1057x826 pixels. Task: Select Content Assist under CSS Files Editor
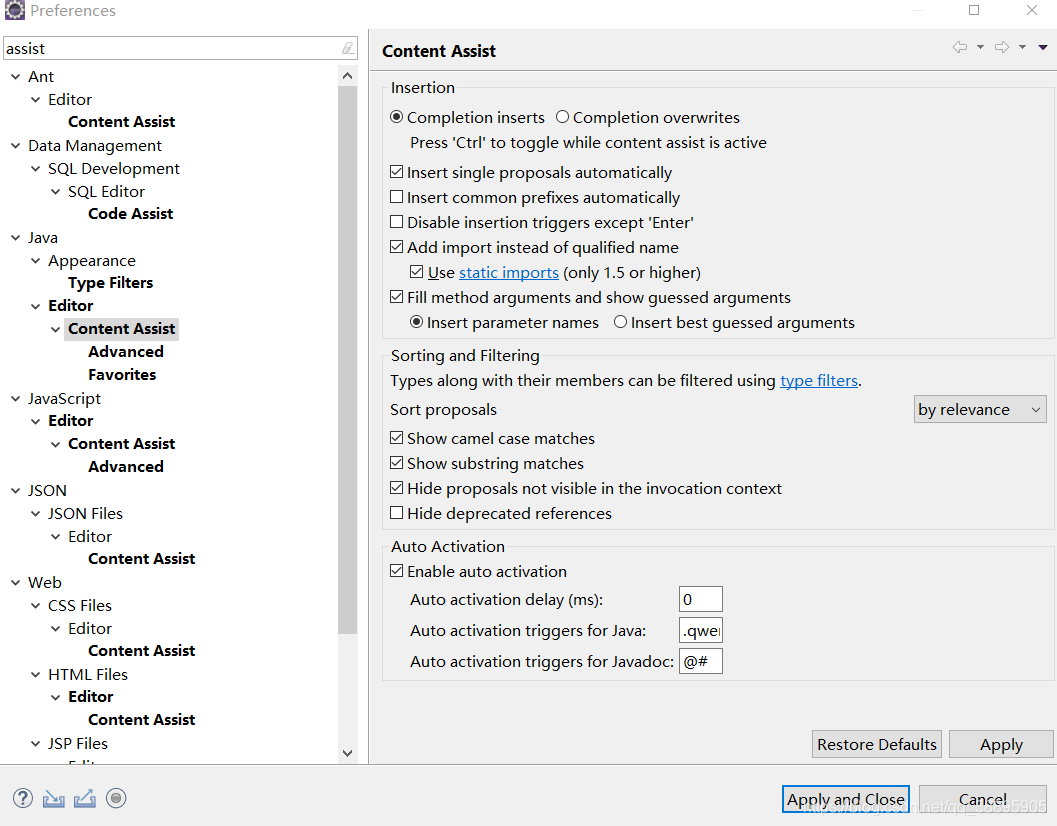coord(142,651)
